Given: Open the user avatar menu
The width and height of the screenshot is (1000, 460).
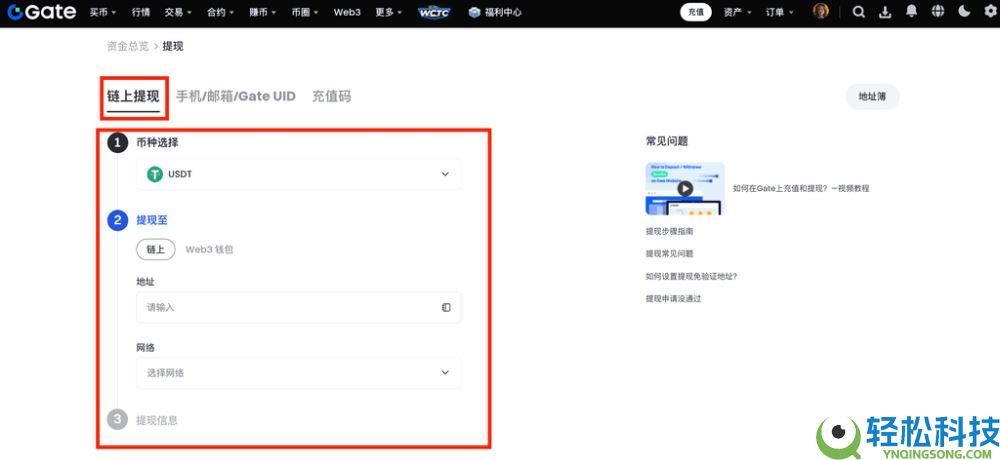Looking at the screenshot, I should 821,11.
